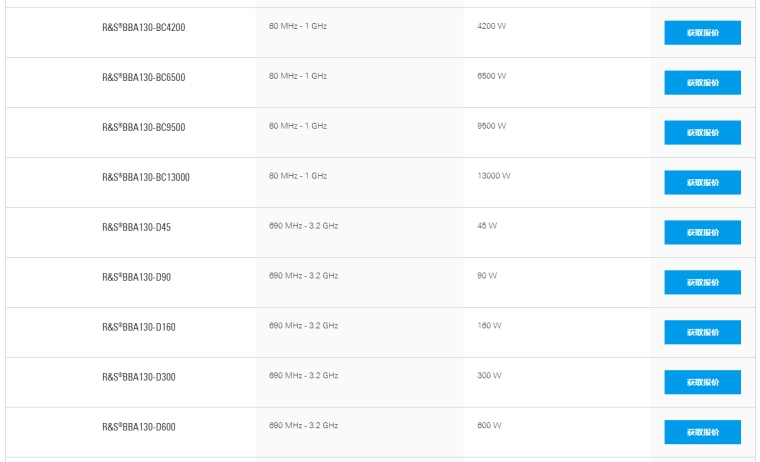Click the R&S BBA130-D300 model name
Screen dimensions: 760x462
coord(139,378)
